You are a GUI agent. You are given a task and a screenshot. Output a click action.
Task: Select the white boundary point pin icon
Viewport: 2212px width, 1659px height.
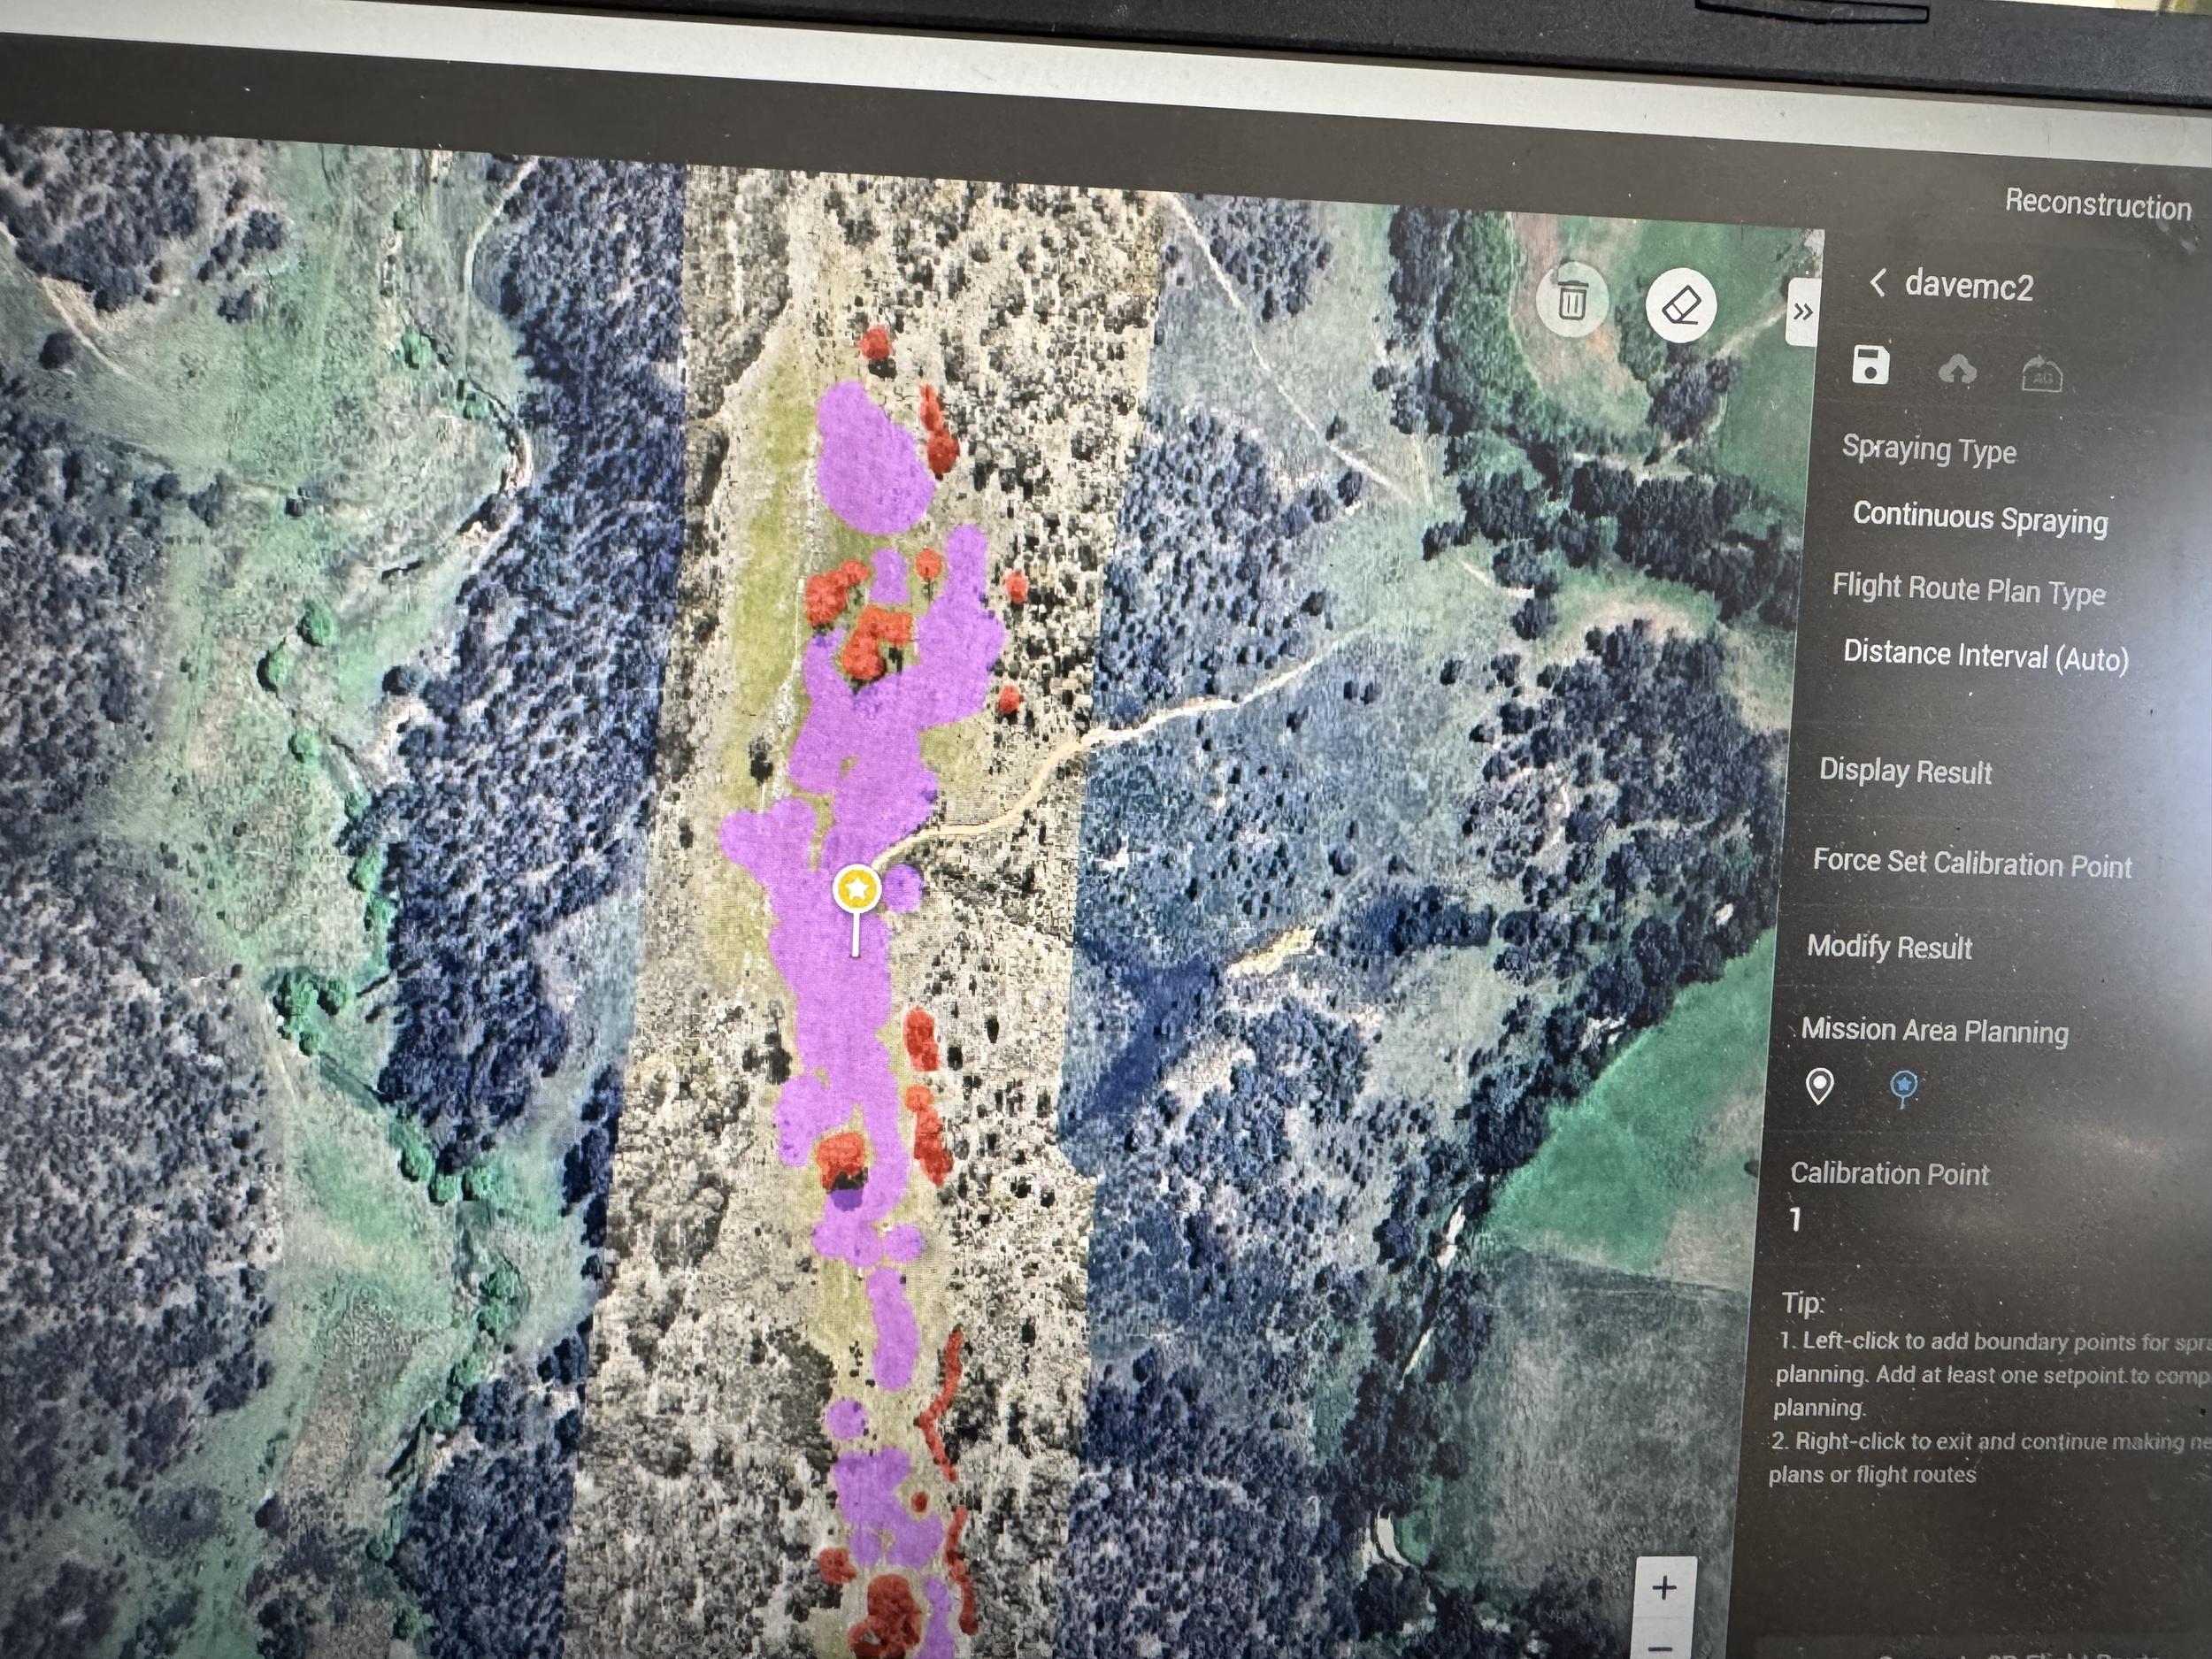point(1820,1086)
